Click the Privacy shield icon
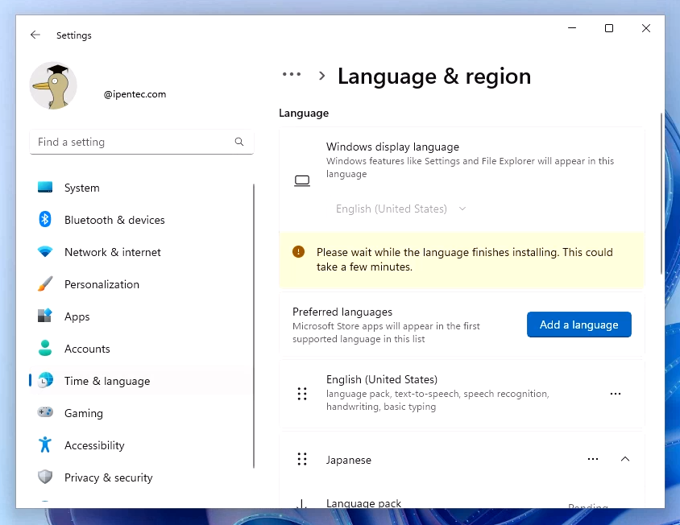 tap(45, 477)
